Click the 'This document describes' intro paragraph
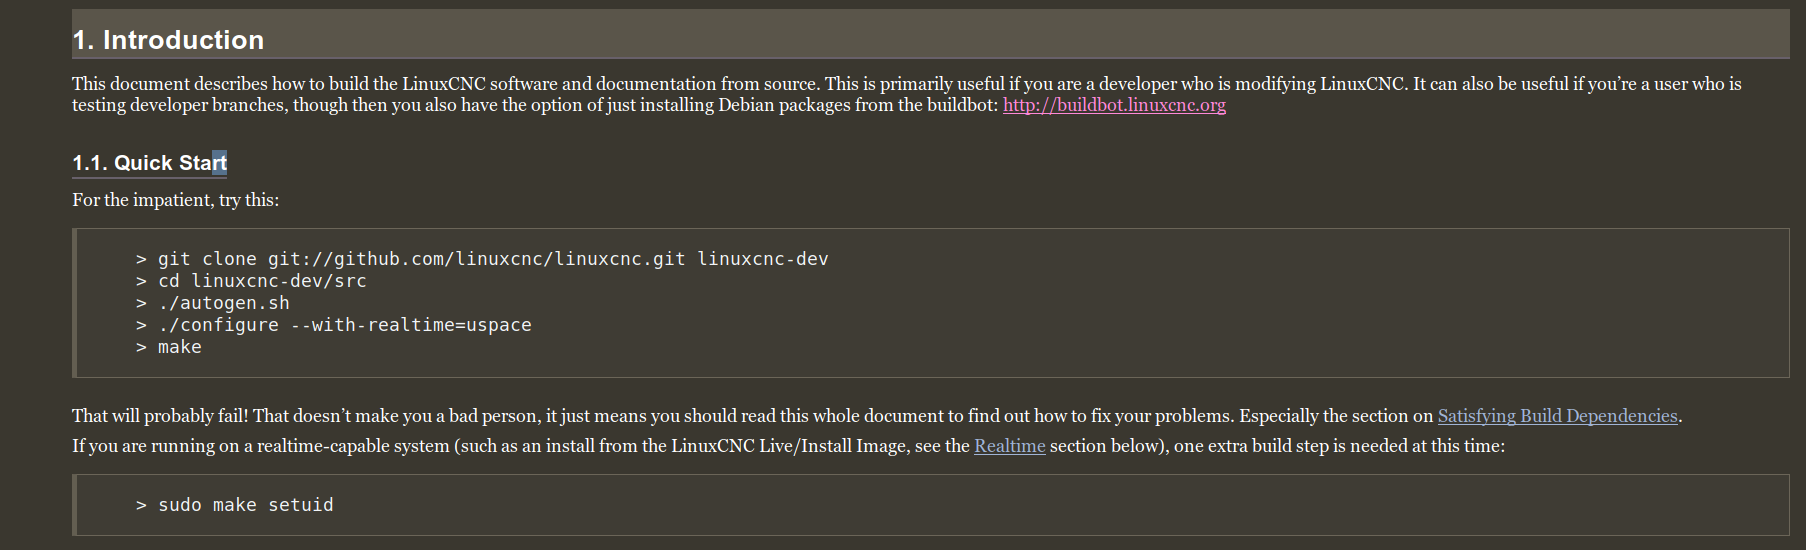This screenshot has height=550, width=1806. point(907,94)
